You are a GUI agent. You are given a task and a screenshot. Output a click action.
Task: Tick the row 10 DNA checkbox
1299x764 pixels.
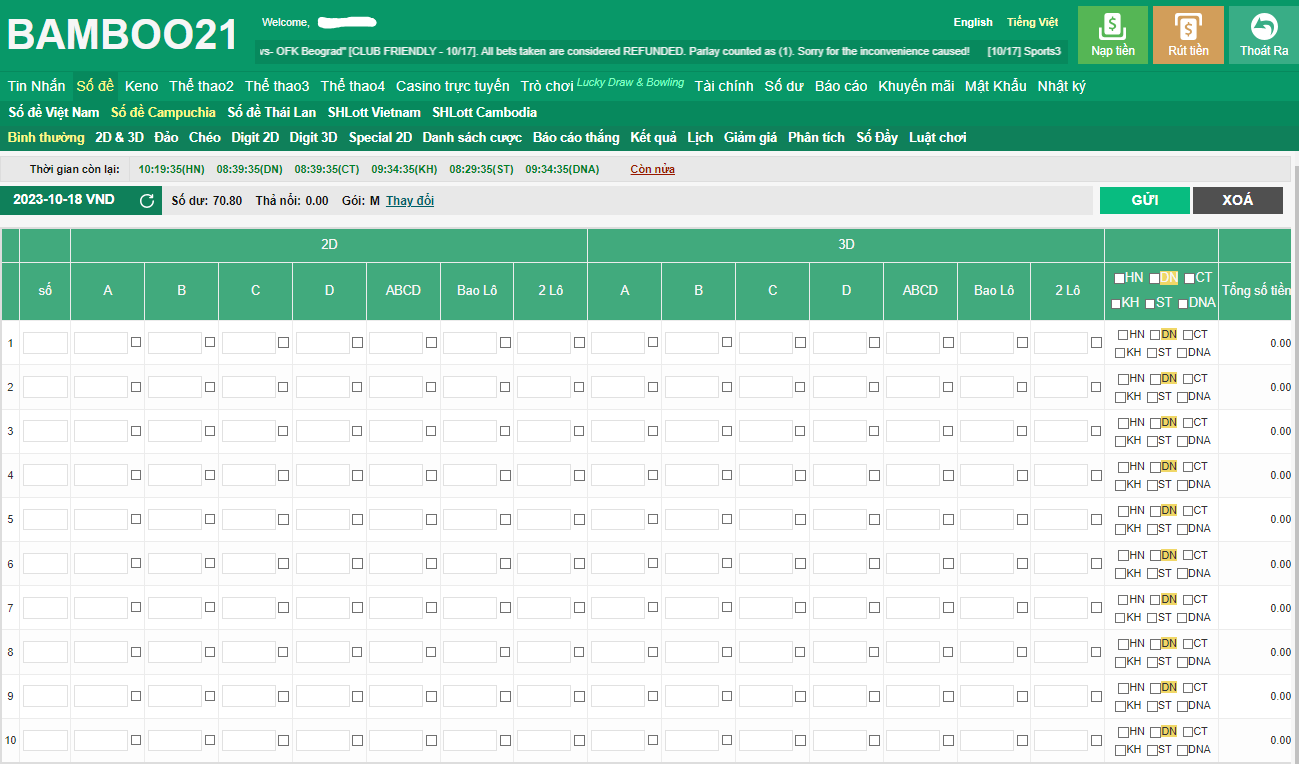(1182, 750)
